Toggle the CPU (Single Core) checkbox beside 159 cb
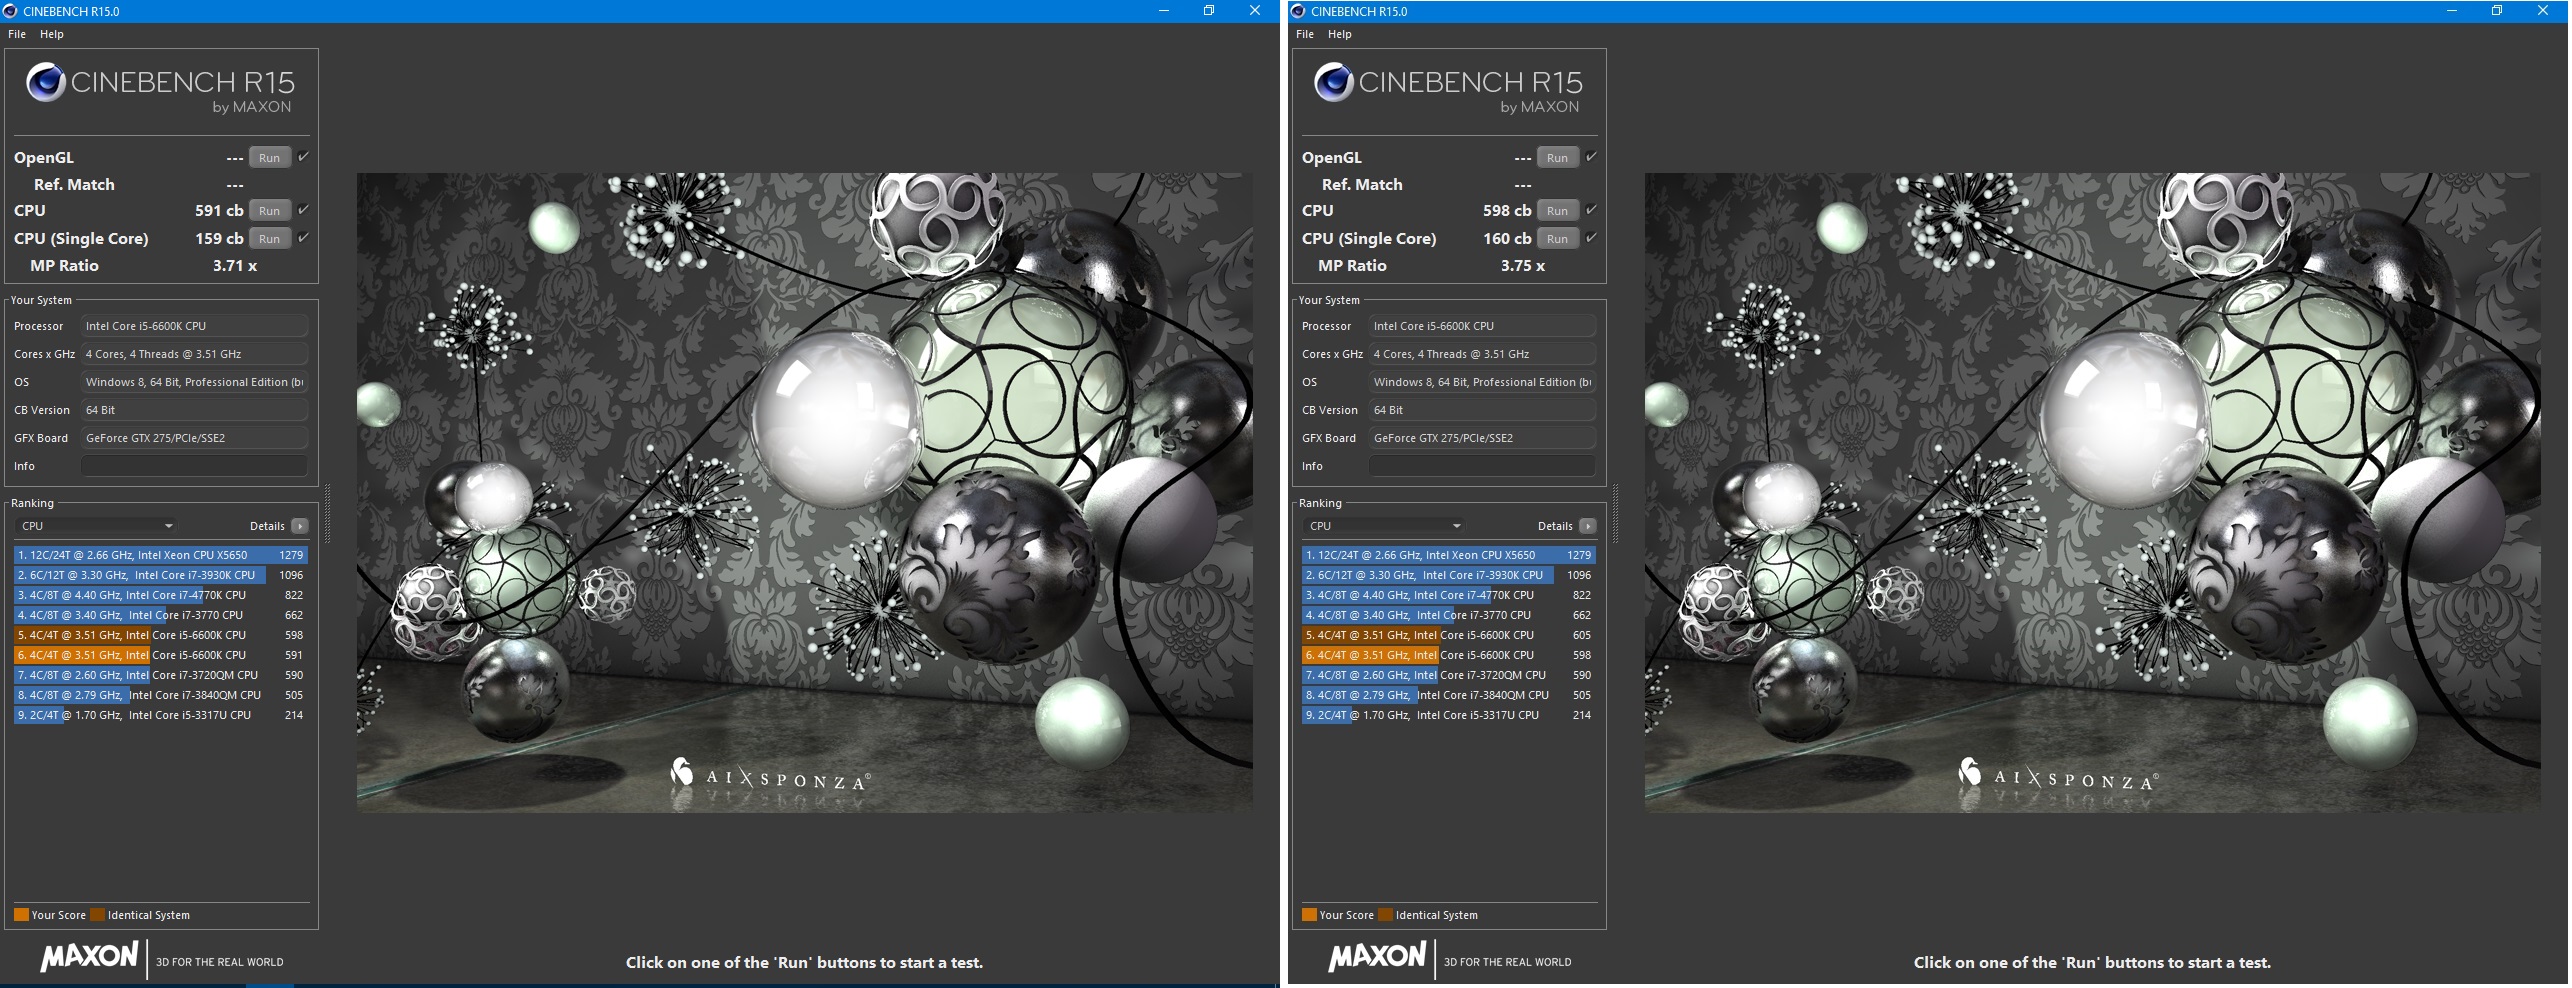2572x988 pixels. pyautogui.click(x=303, y=238)
